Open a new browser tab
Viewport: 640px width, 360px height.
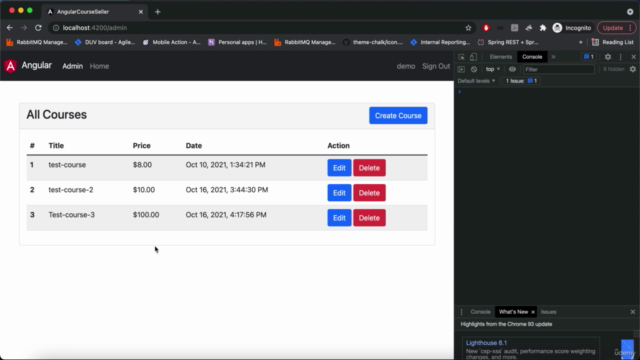(x=158, y=12)
